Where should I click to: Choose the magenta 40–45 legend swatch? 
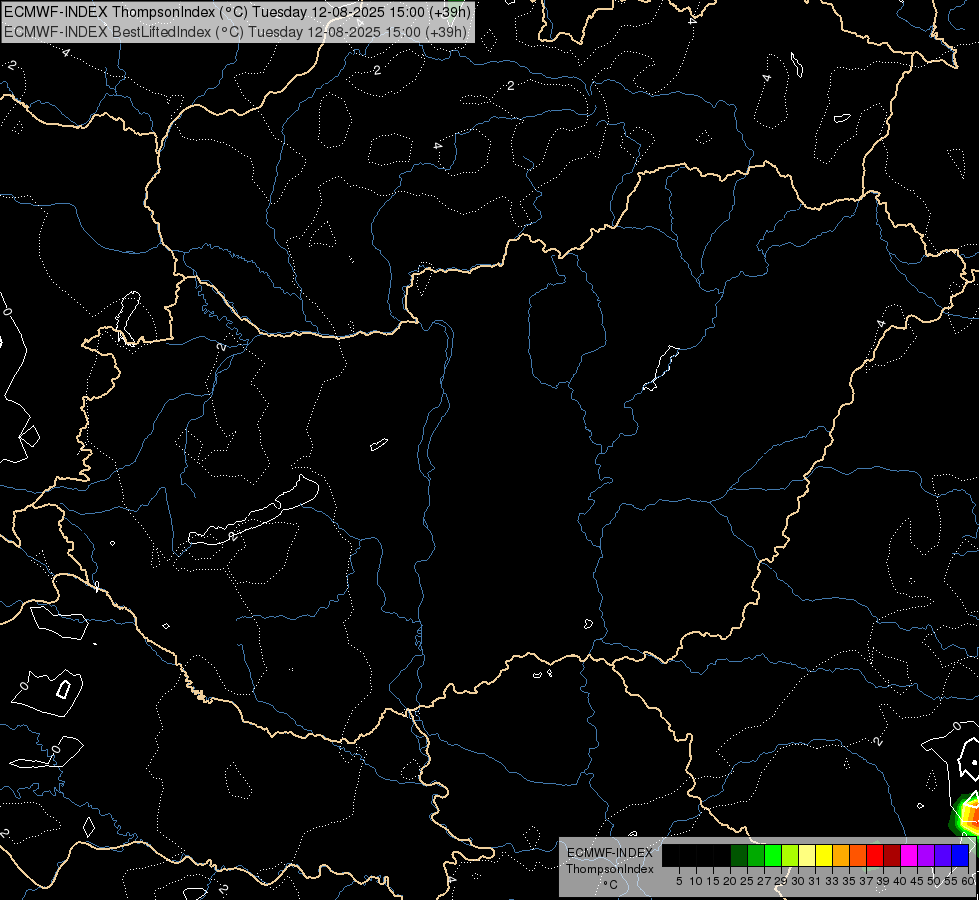(909, 855)
